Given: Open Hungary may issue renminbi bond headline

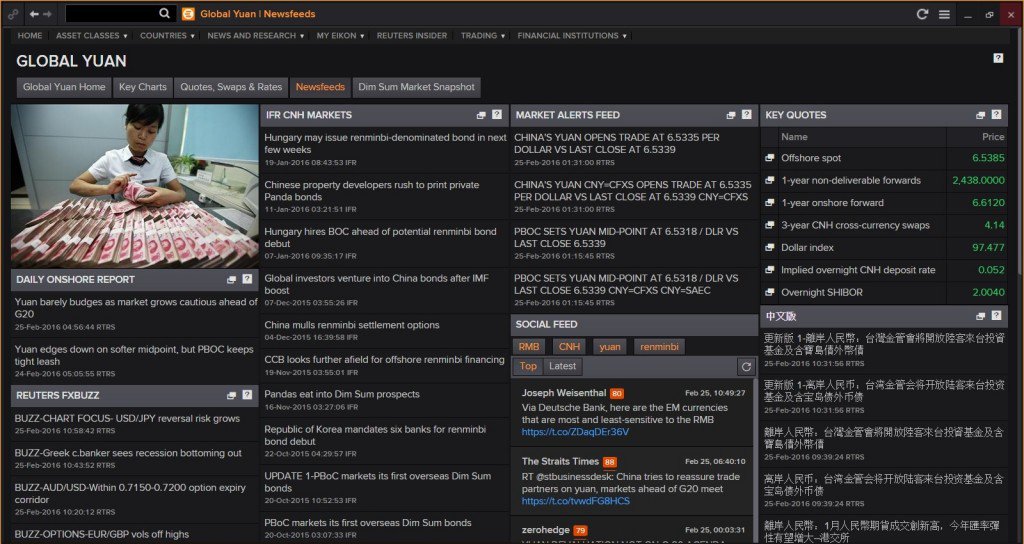Looking at the screenshot, I should (x=385, y=144).
